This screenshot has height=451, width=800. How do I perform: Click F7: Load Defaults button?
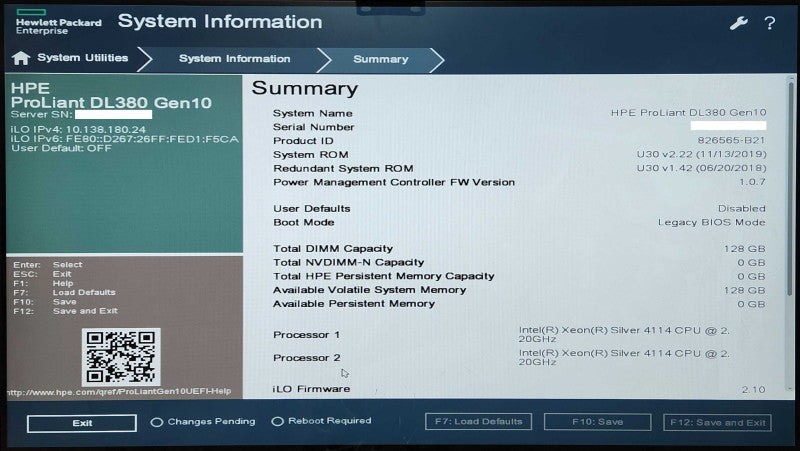coord(479,421)
